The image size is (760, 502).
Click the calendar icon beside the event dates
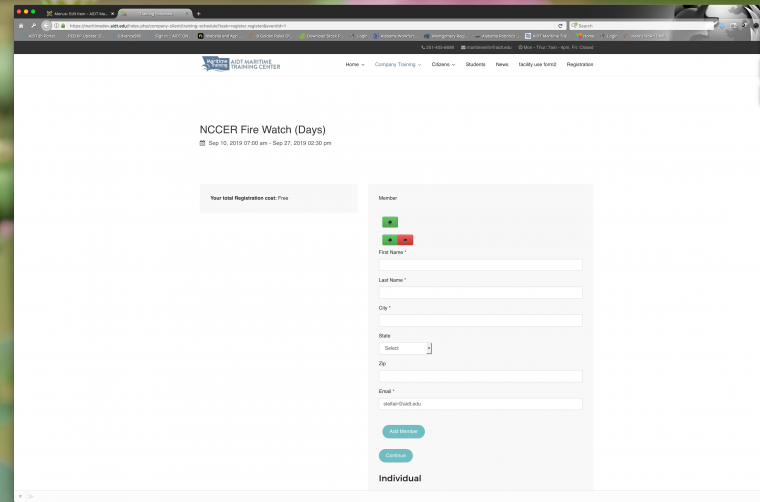click(202, 143)
